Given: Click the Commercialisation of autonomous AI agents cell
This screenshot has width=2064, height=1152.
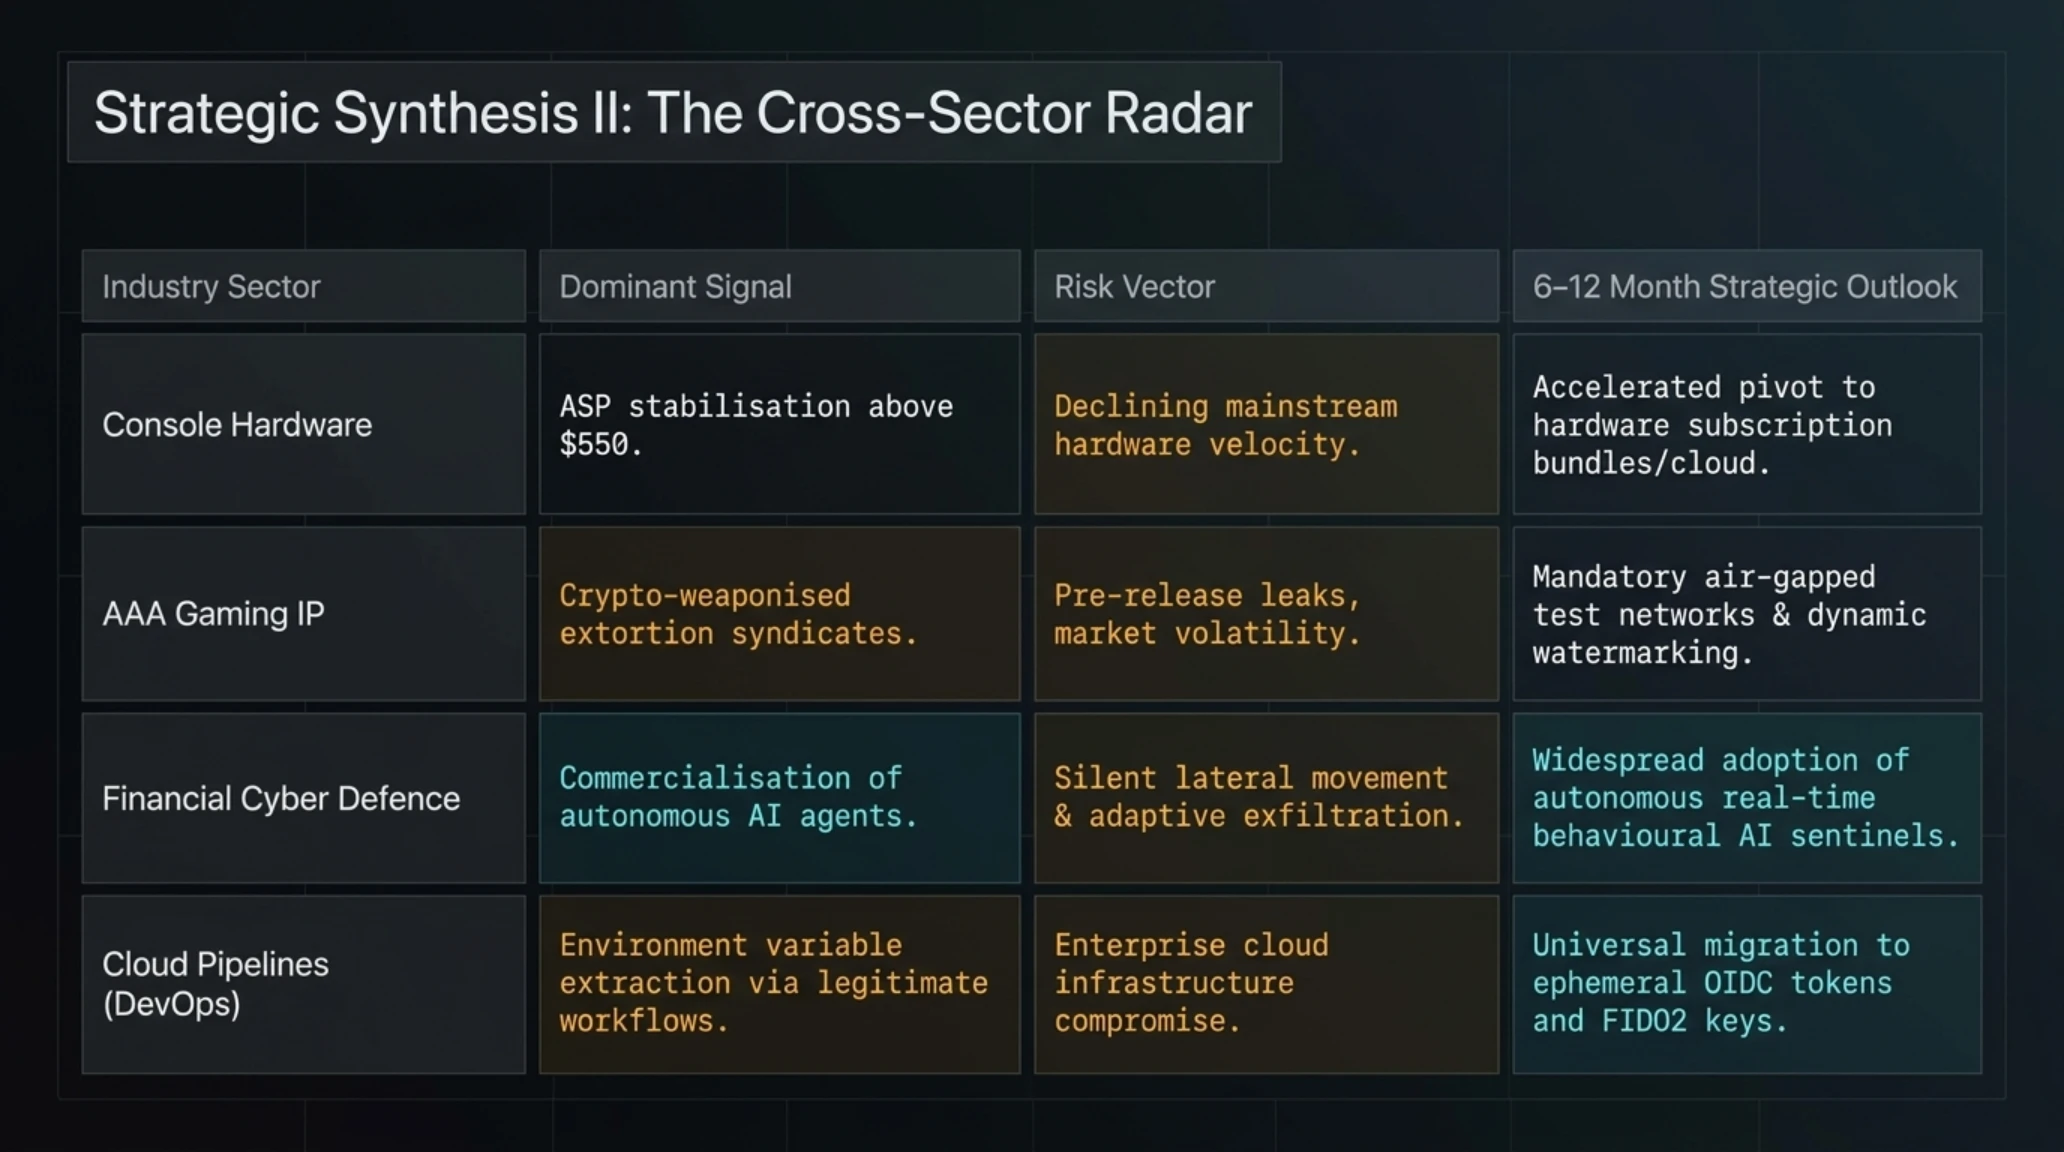Looking at the screenshot, I should coord(779,798).
